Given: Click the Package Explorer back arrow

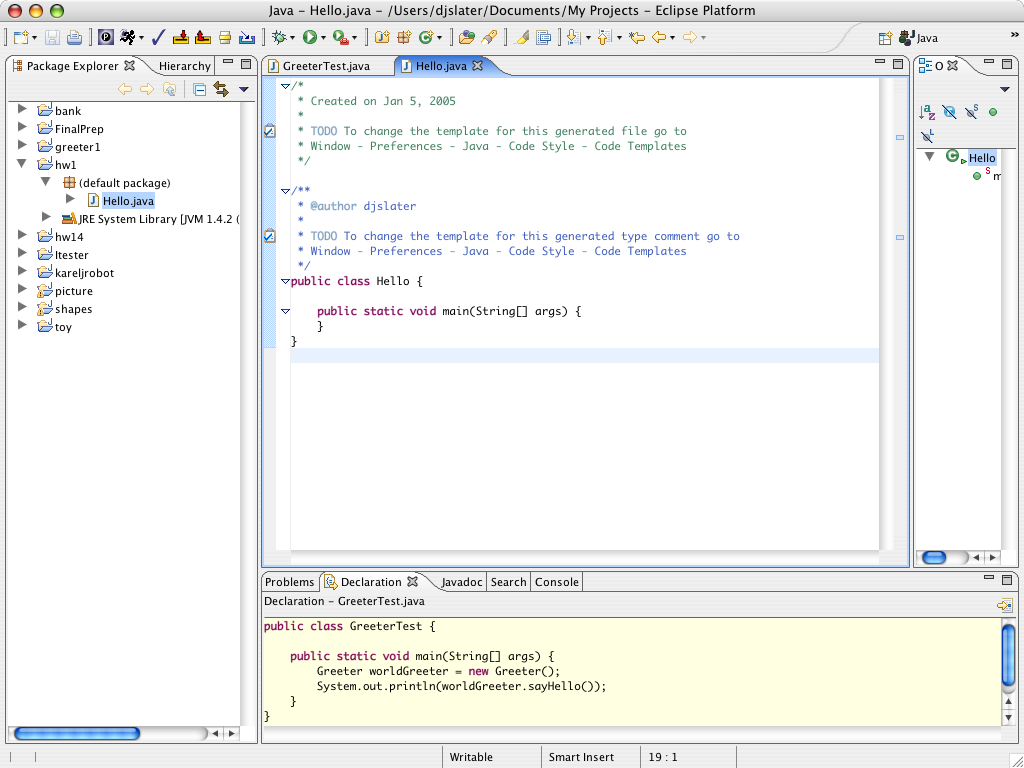Looking at the screenshot, I should coord(125,89).
